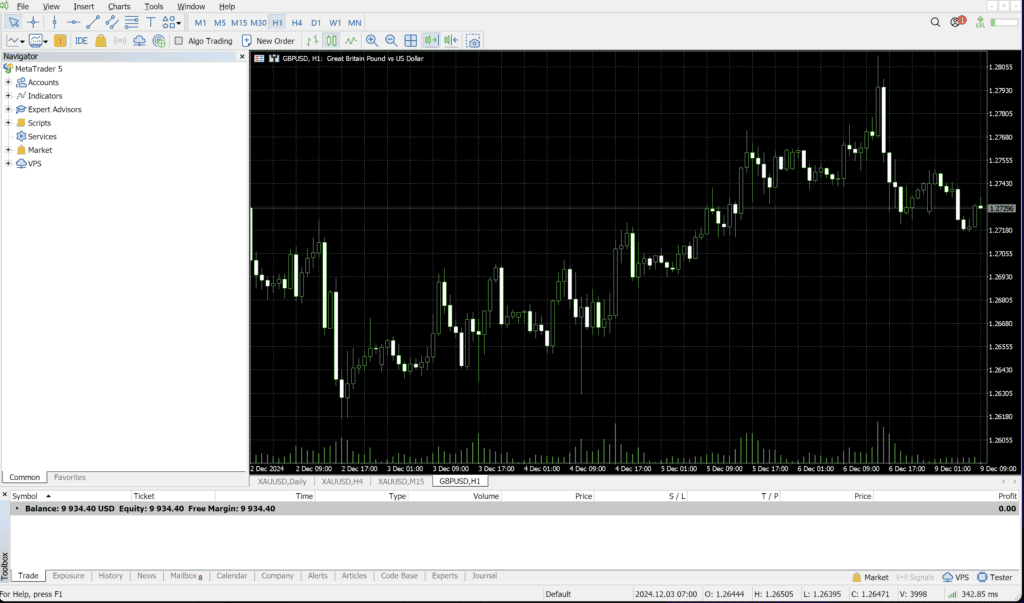Take a chart screenshot with camera icon

point(473,41)
